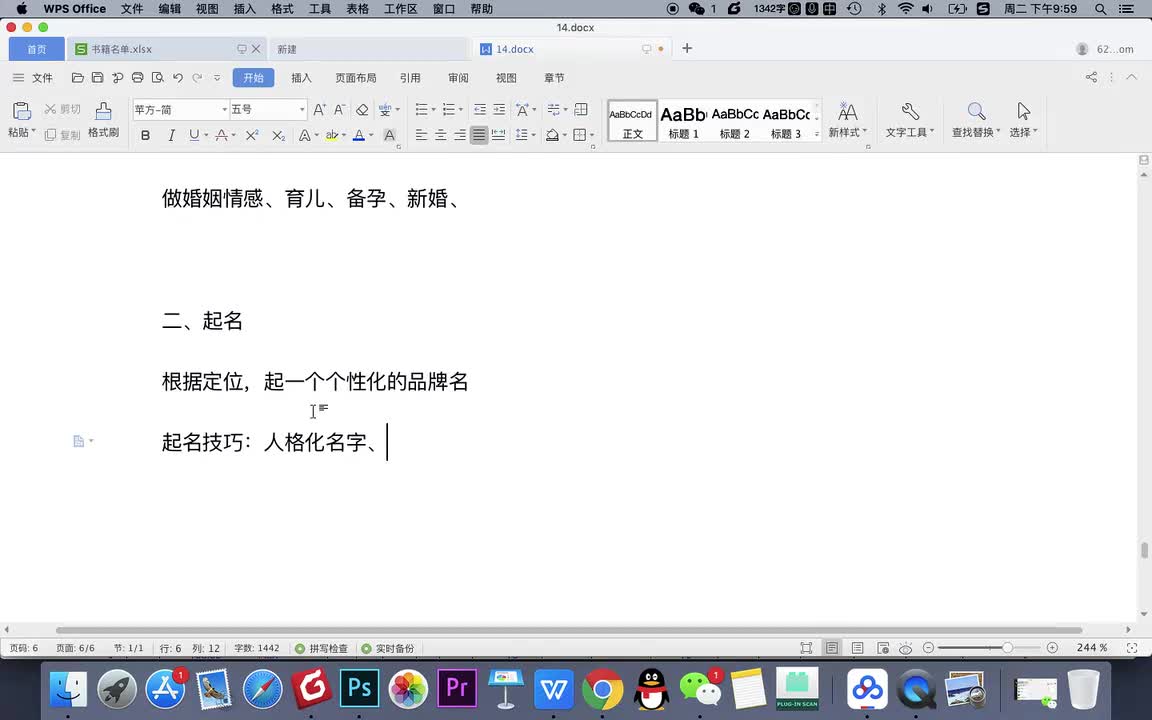Clear formatting with the eraser icon
Screen dimensions: 1152x720
(x=362, y=109)
